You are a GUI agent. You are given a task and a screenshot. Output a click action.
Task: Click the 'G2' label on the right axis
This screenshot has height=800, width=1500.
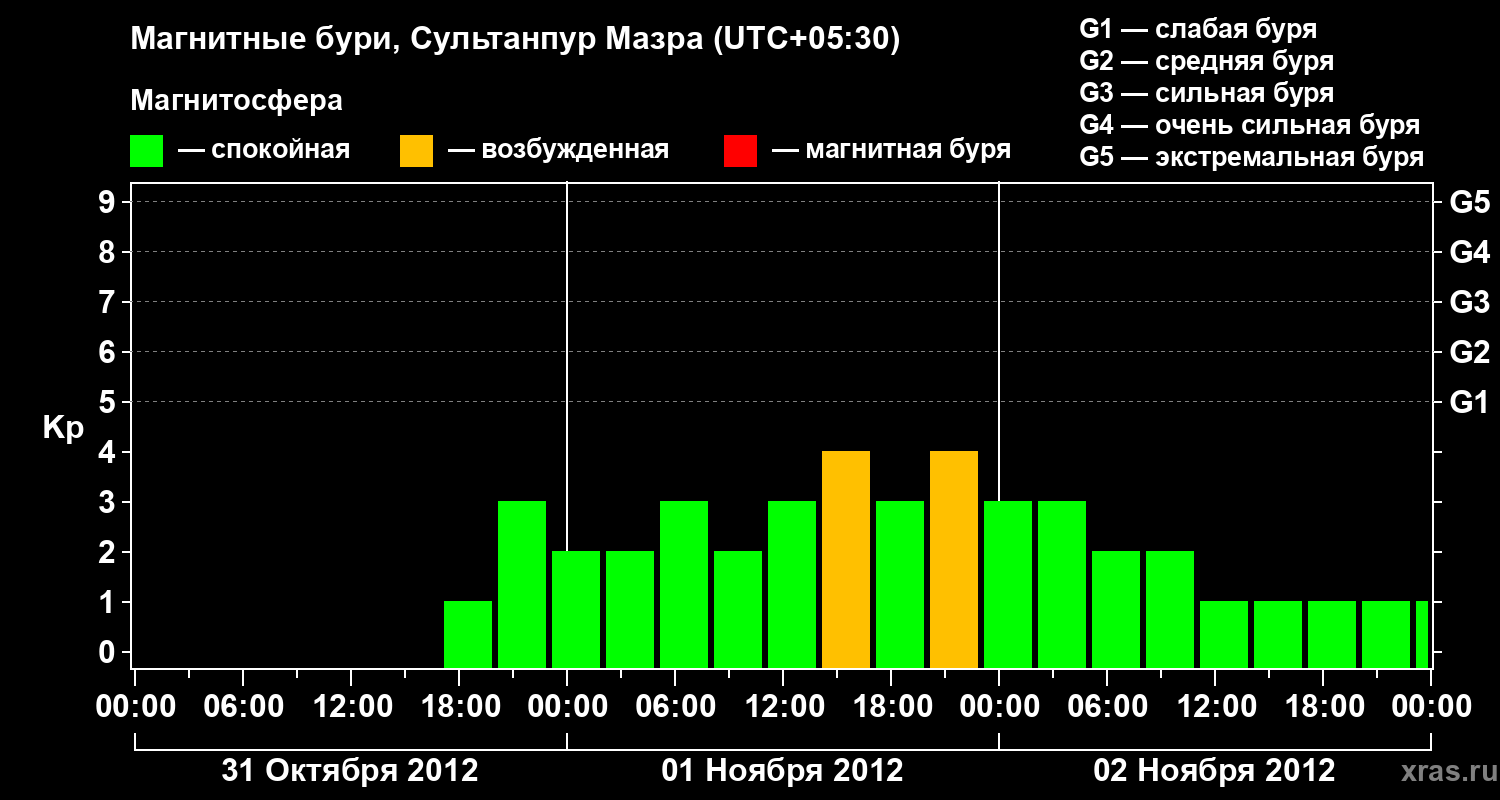click(1469, 352)
